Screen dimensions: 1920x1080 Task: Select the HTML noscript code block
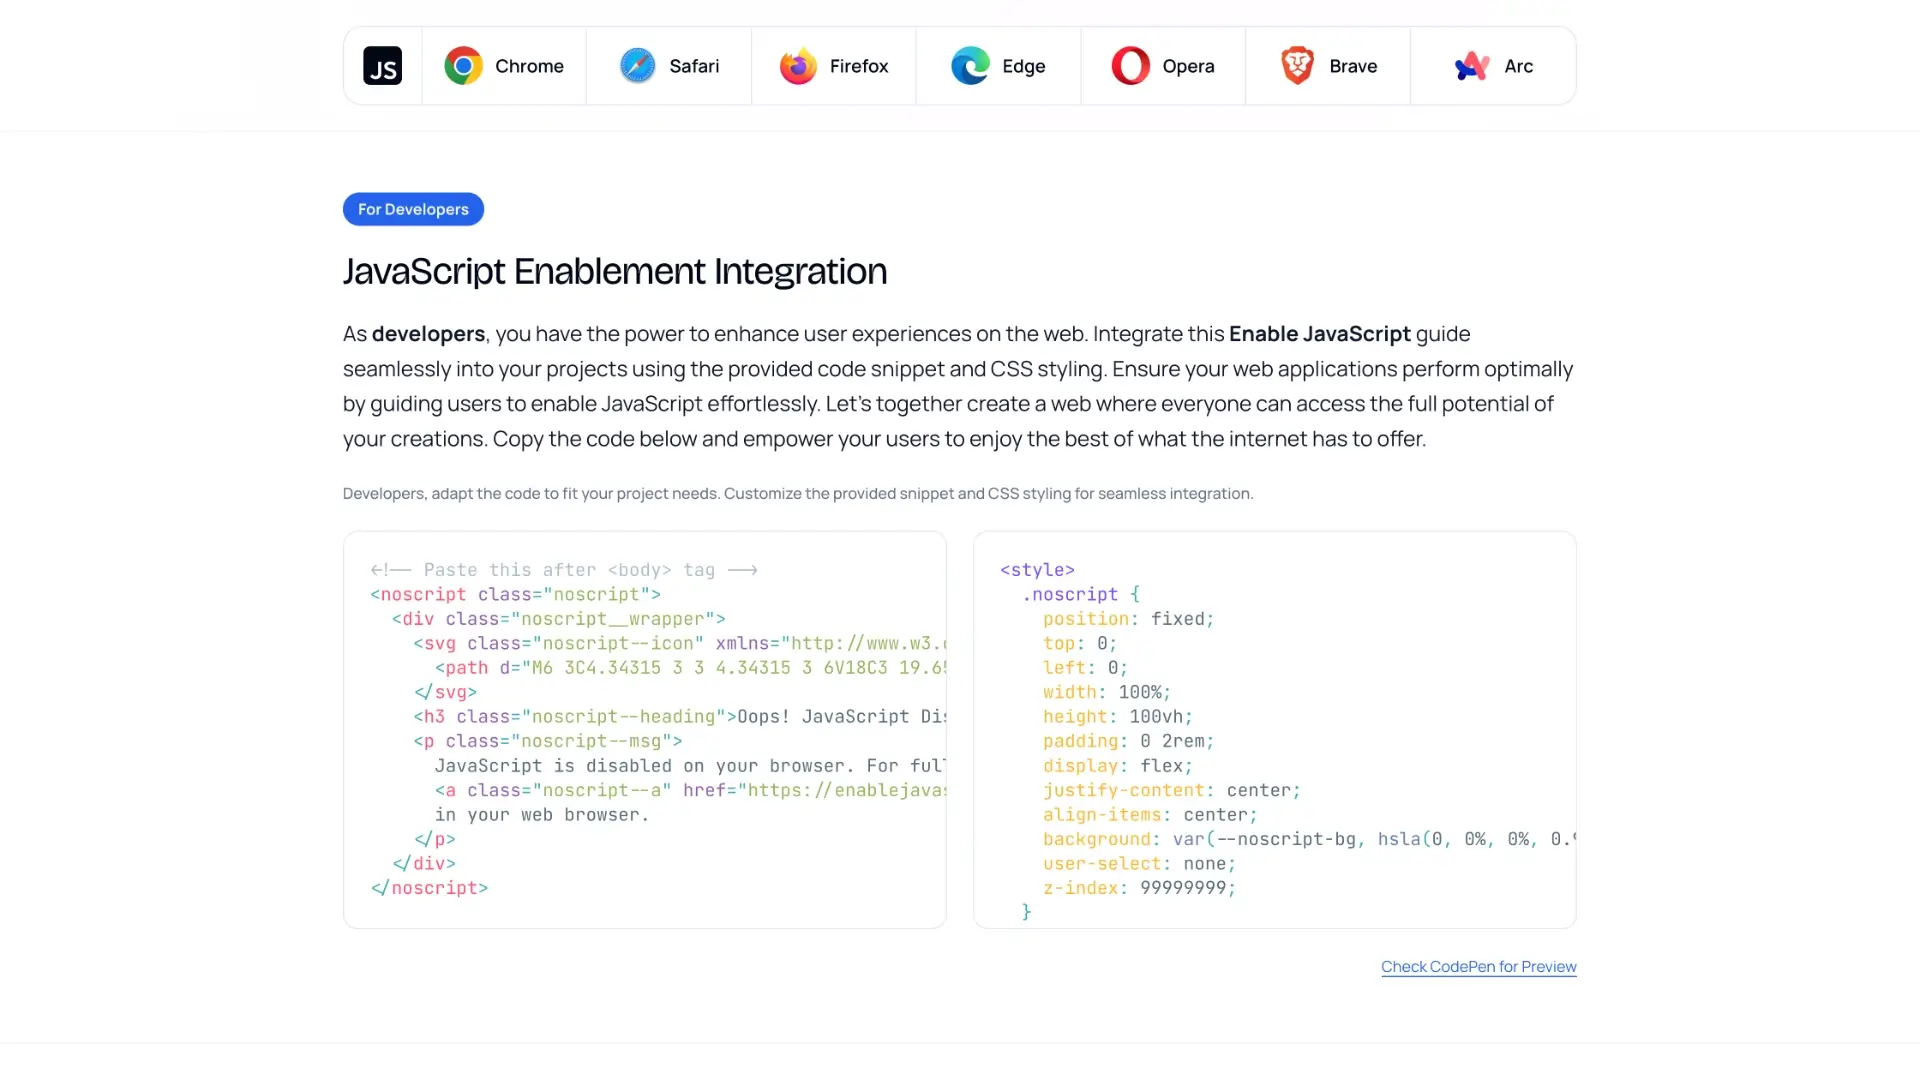coord(644,728)
